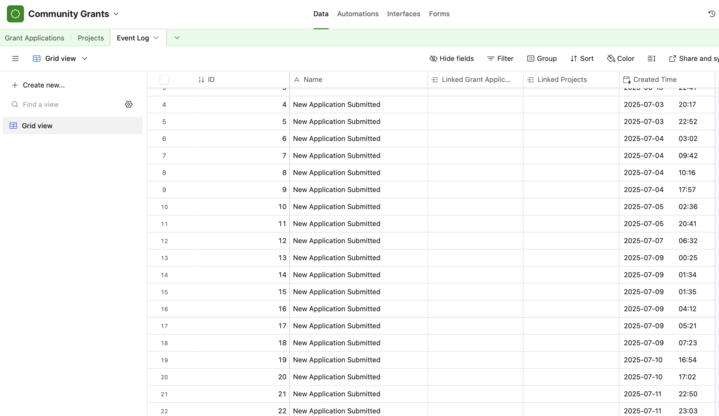Expand the Community Grants base name dropdown
The image size is (719, 416).
tap(116, 14)
